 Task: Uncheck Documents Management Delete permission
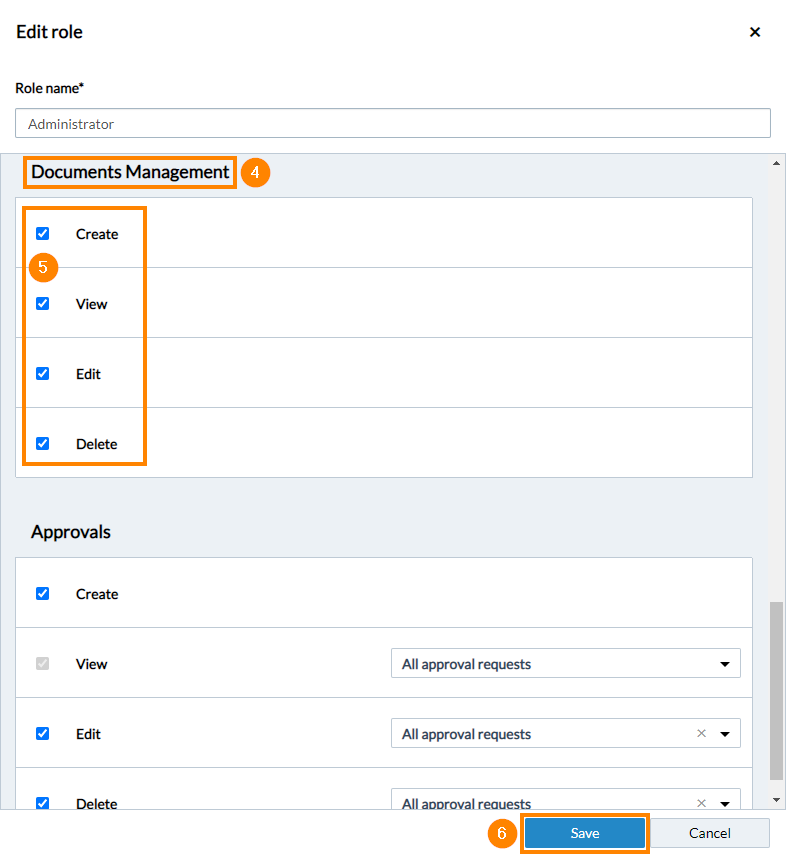pyautogui.click(x=43, y=443)
